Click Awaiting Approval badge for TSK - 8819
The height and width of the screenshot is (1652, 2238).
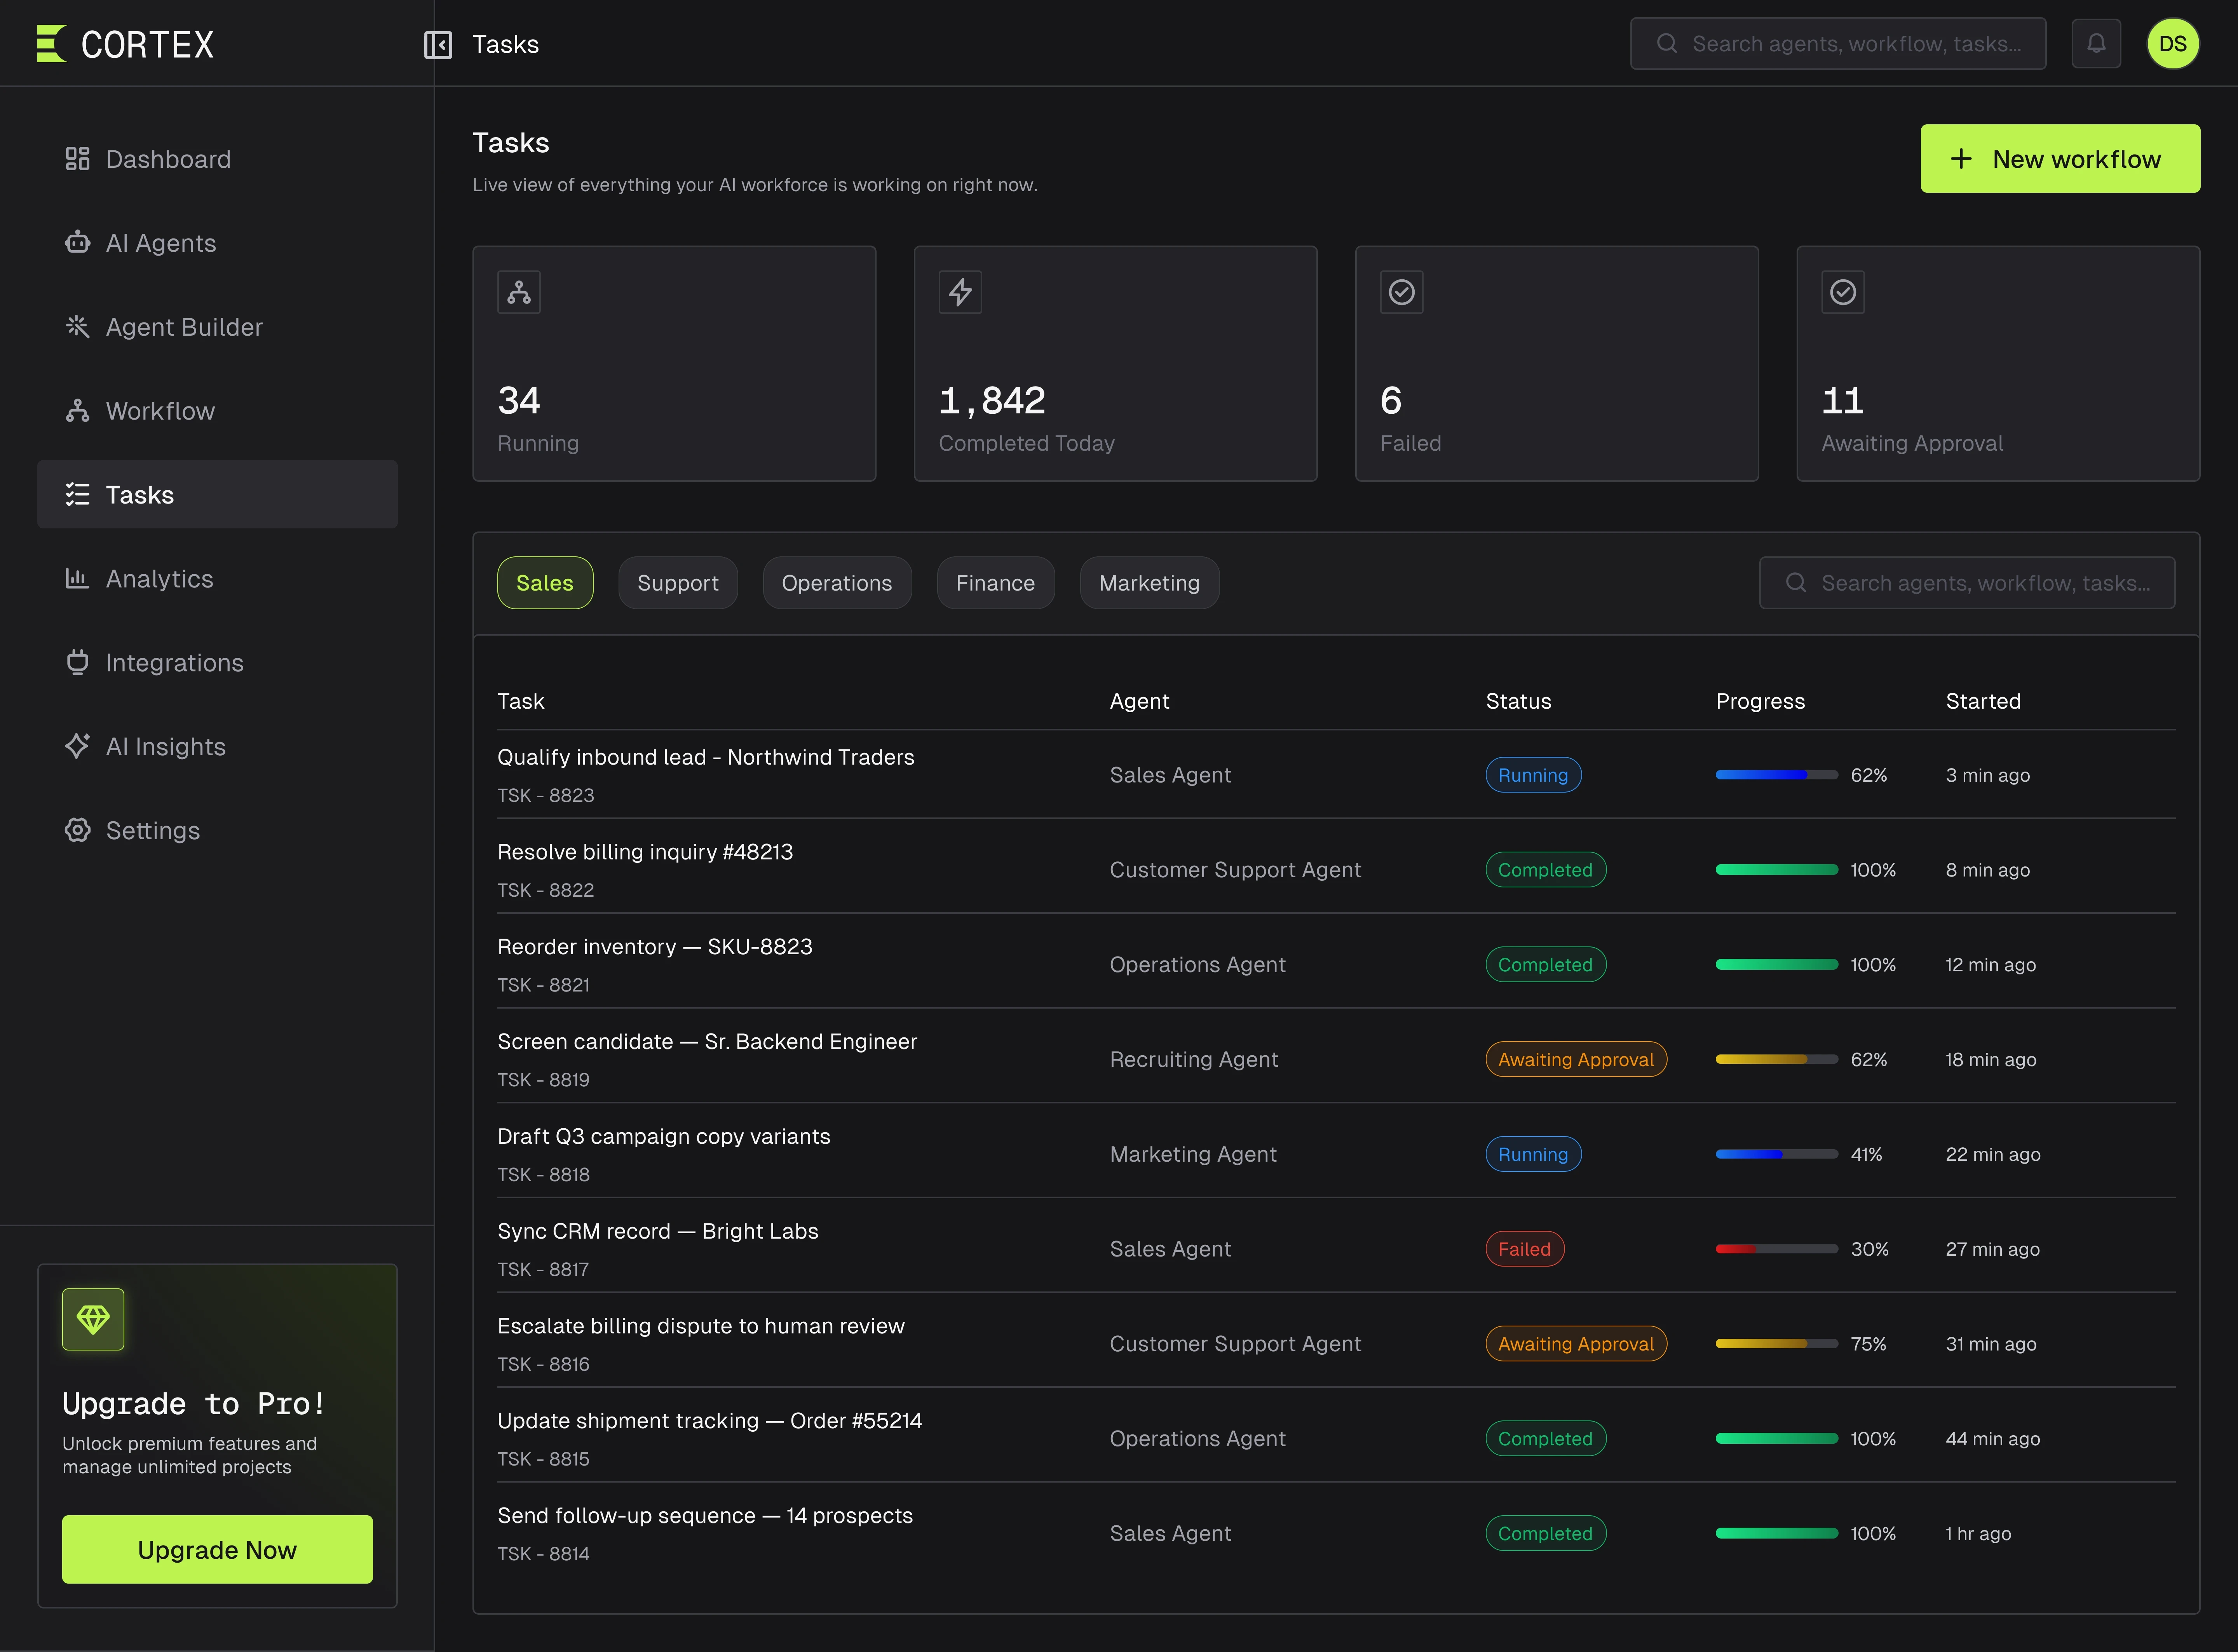(x=1576, y=1059)
